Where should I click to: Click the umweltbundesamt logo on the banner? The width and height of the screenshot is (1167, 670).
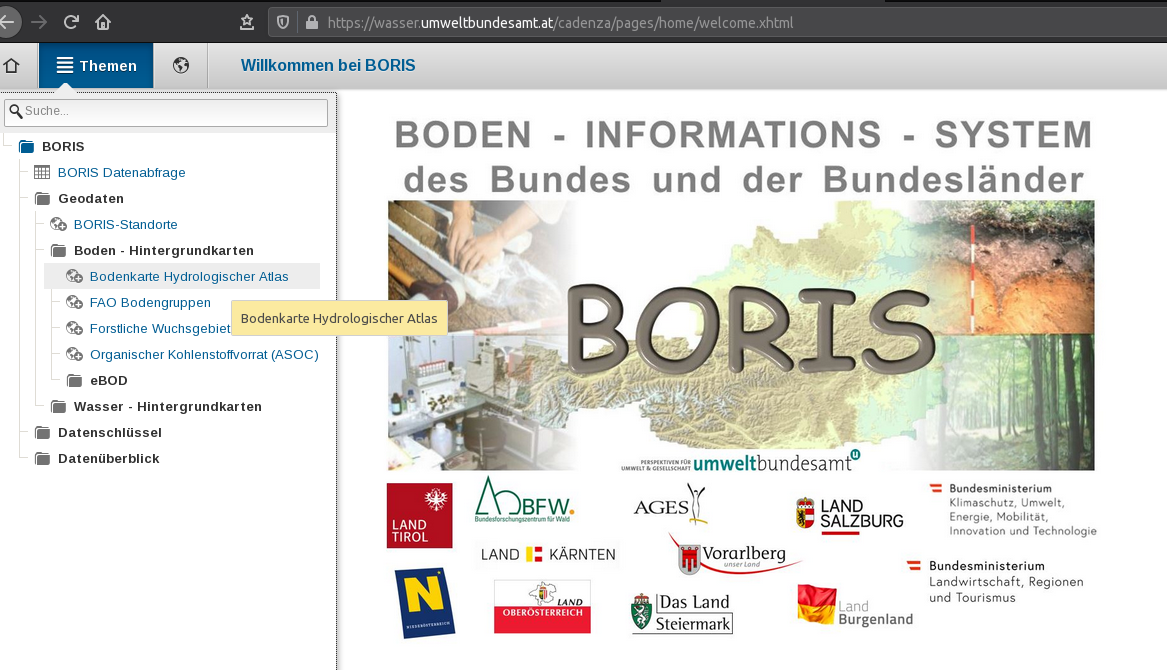tap(741, 462)
